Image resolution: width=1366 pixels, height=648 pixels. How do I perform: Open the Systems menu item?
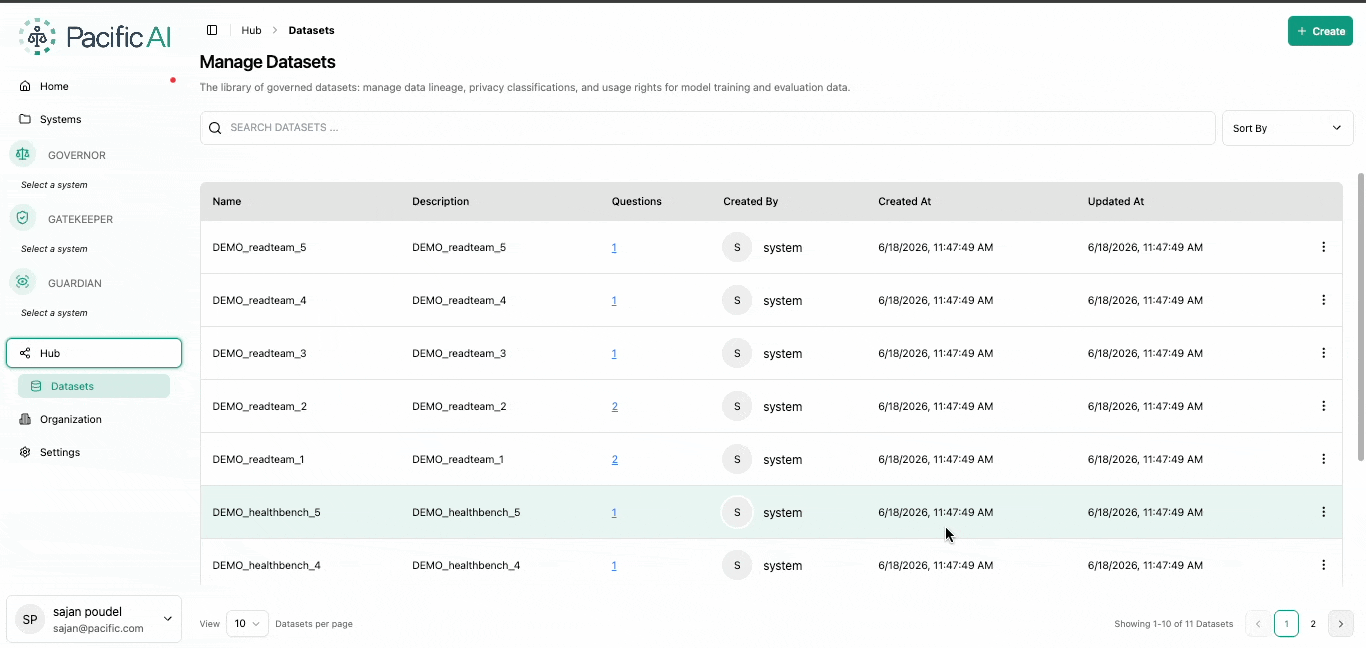point(94,119)
